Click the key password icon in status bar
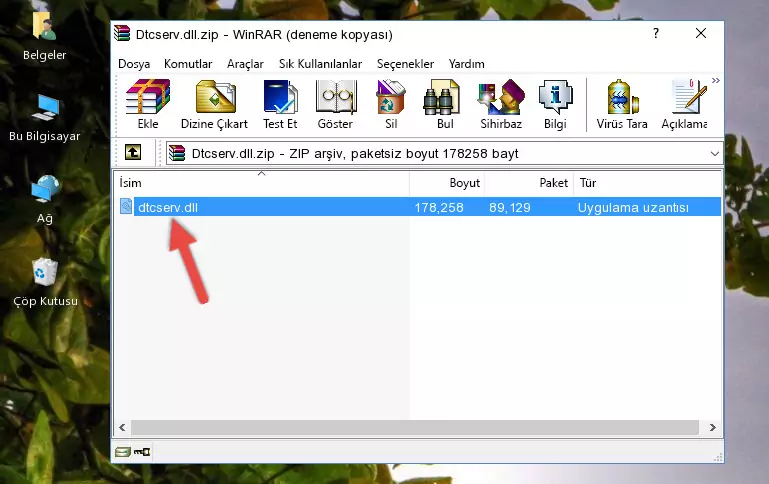The width and height of the screenshot is (769, 484). click(142, 452)
